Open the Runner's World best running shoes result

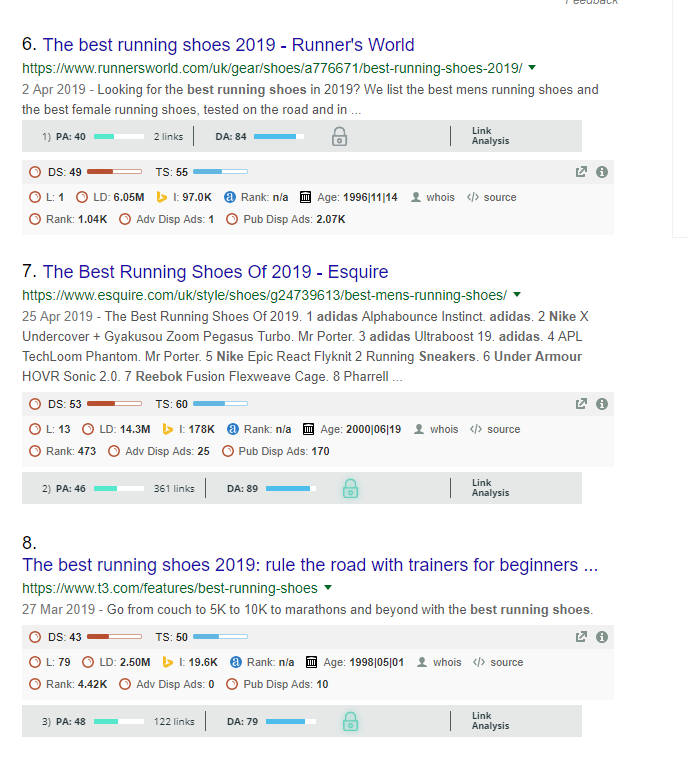pos(228,45)
